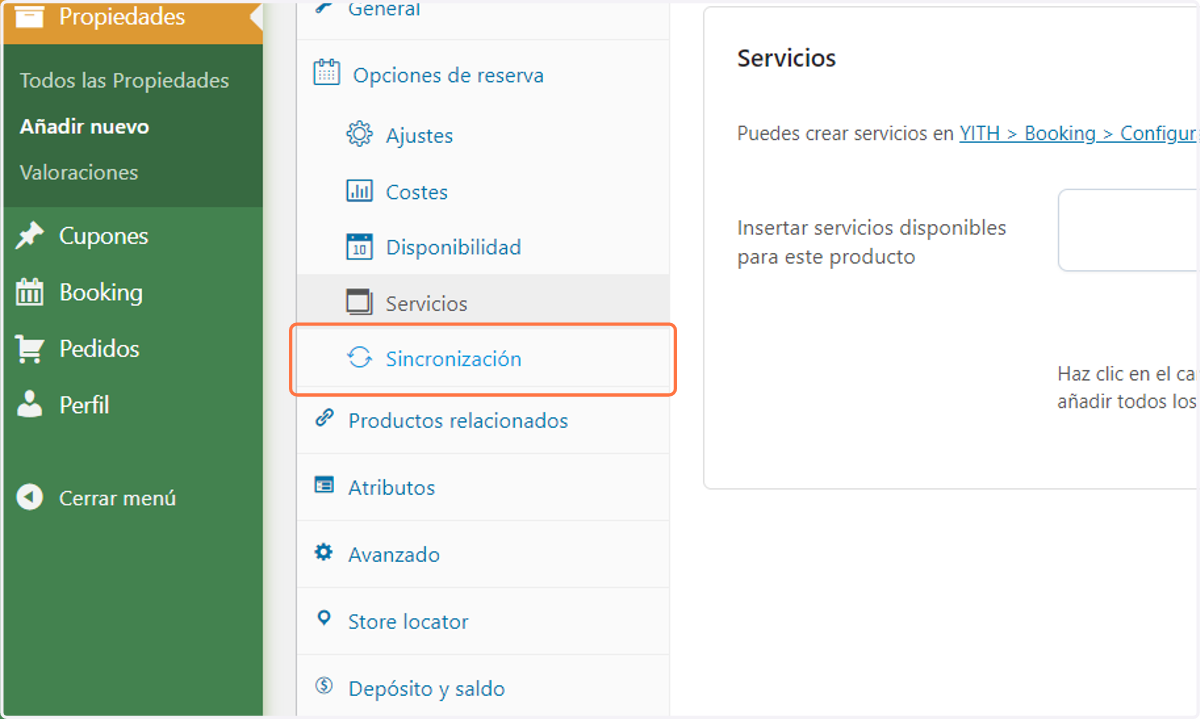This screenshot has height=719, width=1200.
Task: Click the Costes bar chart icon
Action: pos(359,190)
